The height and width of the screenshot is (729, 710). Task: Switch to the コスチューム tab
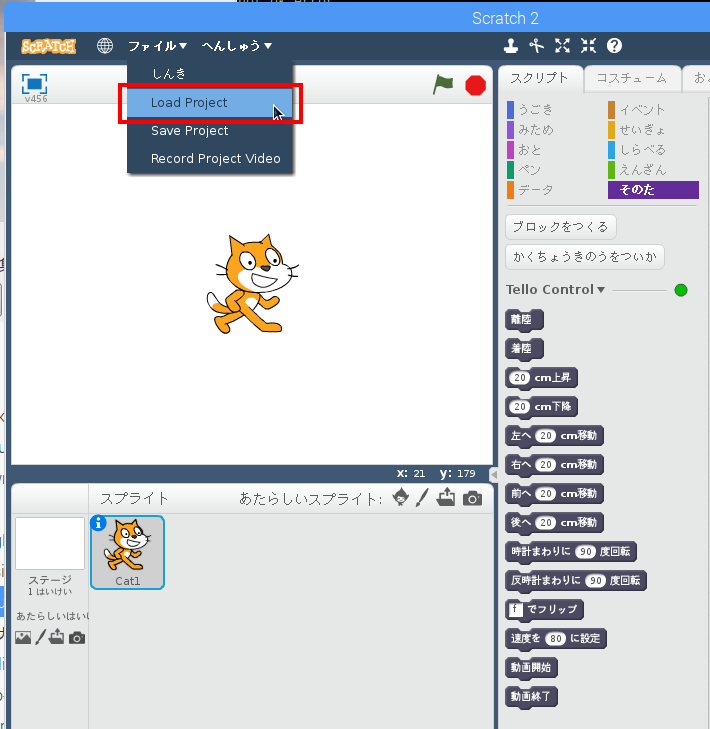point(631,78)
